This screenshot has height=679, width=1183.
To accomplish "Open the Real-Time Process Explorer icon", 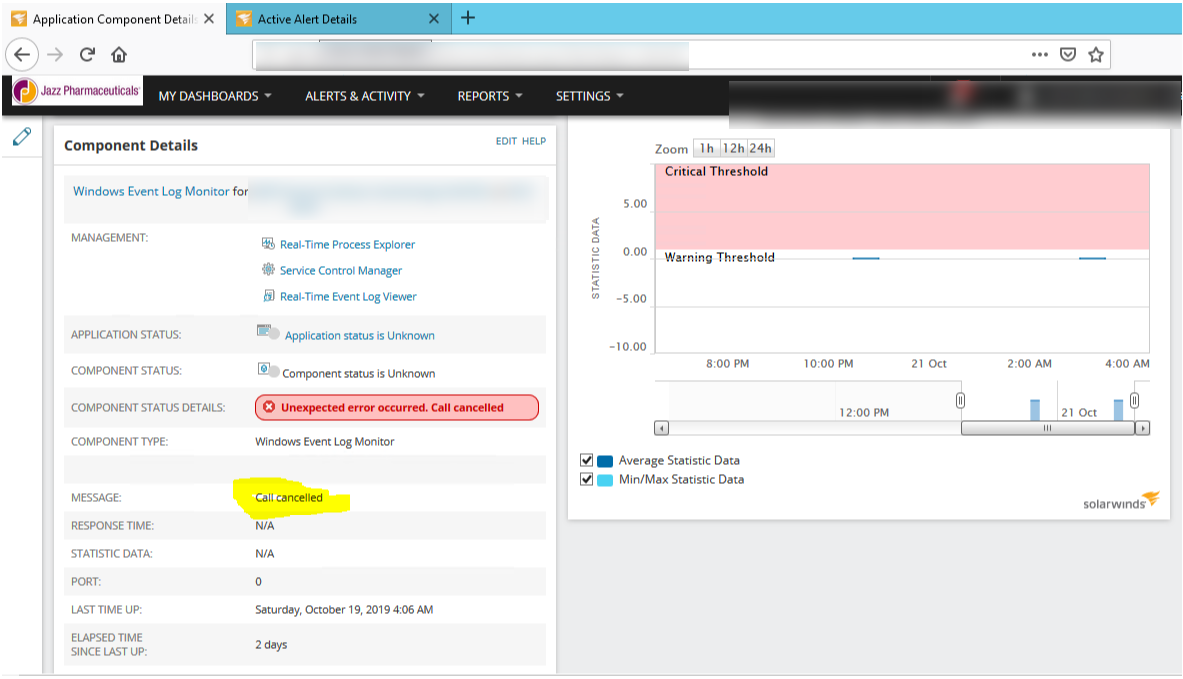I will click(x=267, y=244).
